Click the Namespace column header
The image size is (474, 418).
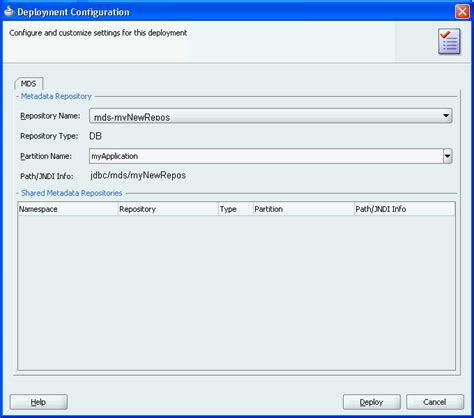(x=68, y=209)
